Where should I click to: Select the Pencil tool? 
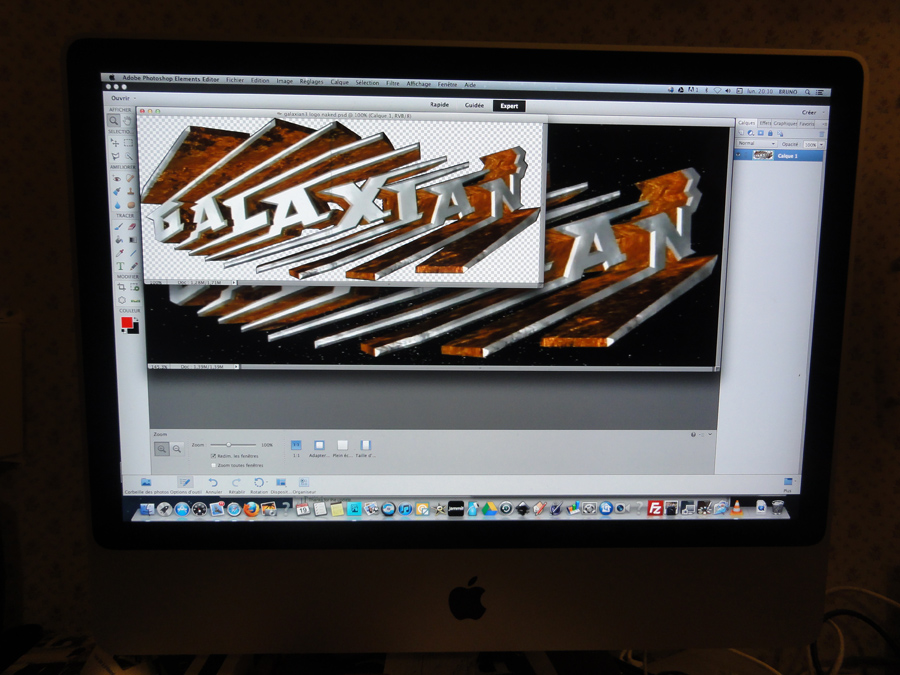point(134,266)
